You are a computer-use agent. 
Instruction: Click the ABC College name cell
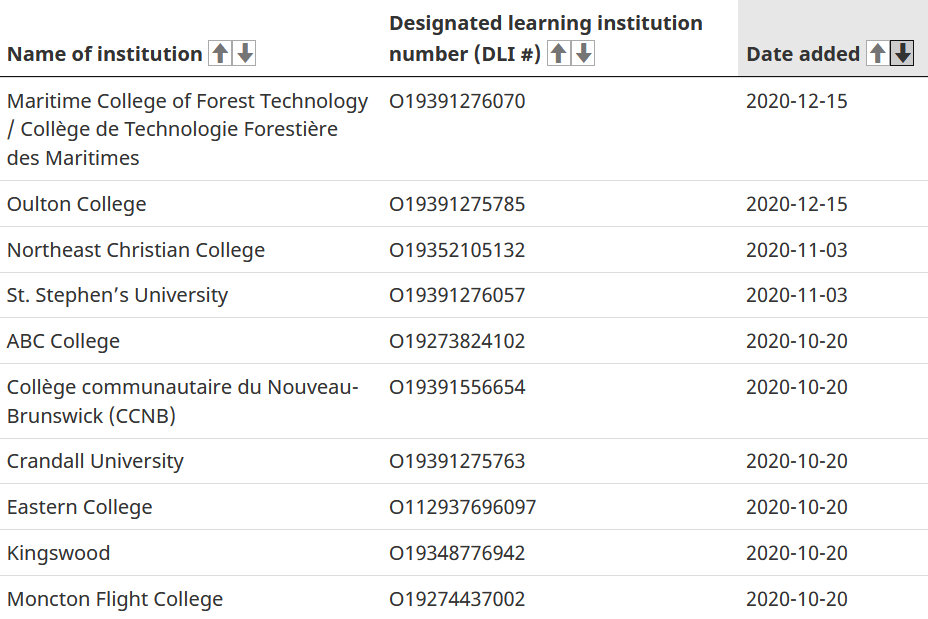coord(63,341)
